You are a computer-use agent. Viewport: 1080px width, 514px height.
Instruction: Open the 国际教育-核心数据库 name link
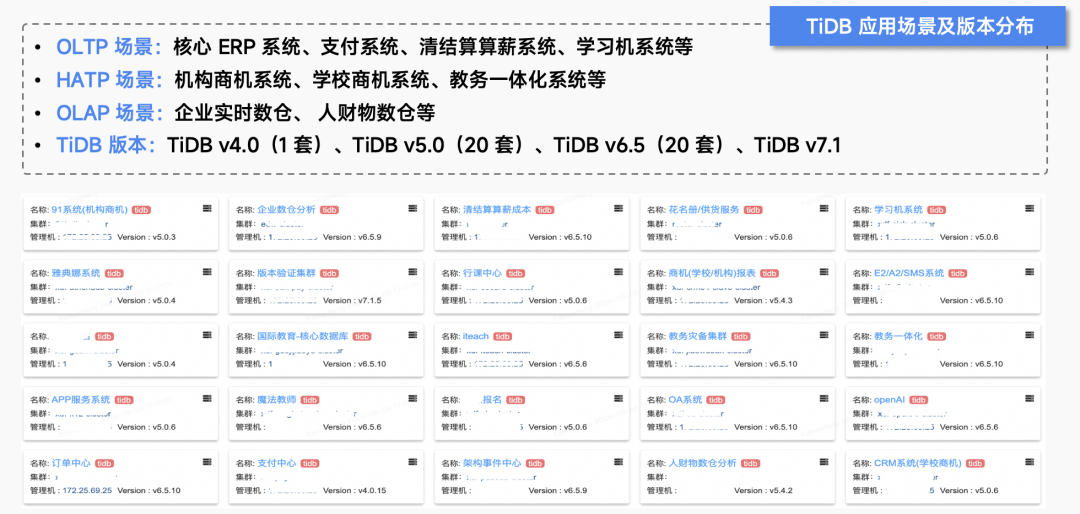pos(302,337)
